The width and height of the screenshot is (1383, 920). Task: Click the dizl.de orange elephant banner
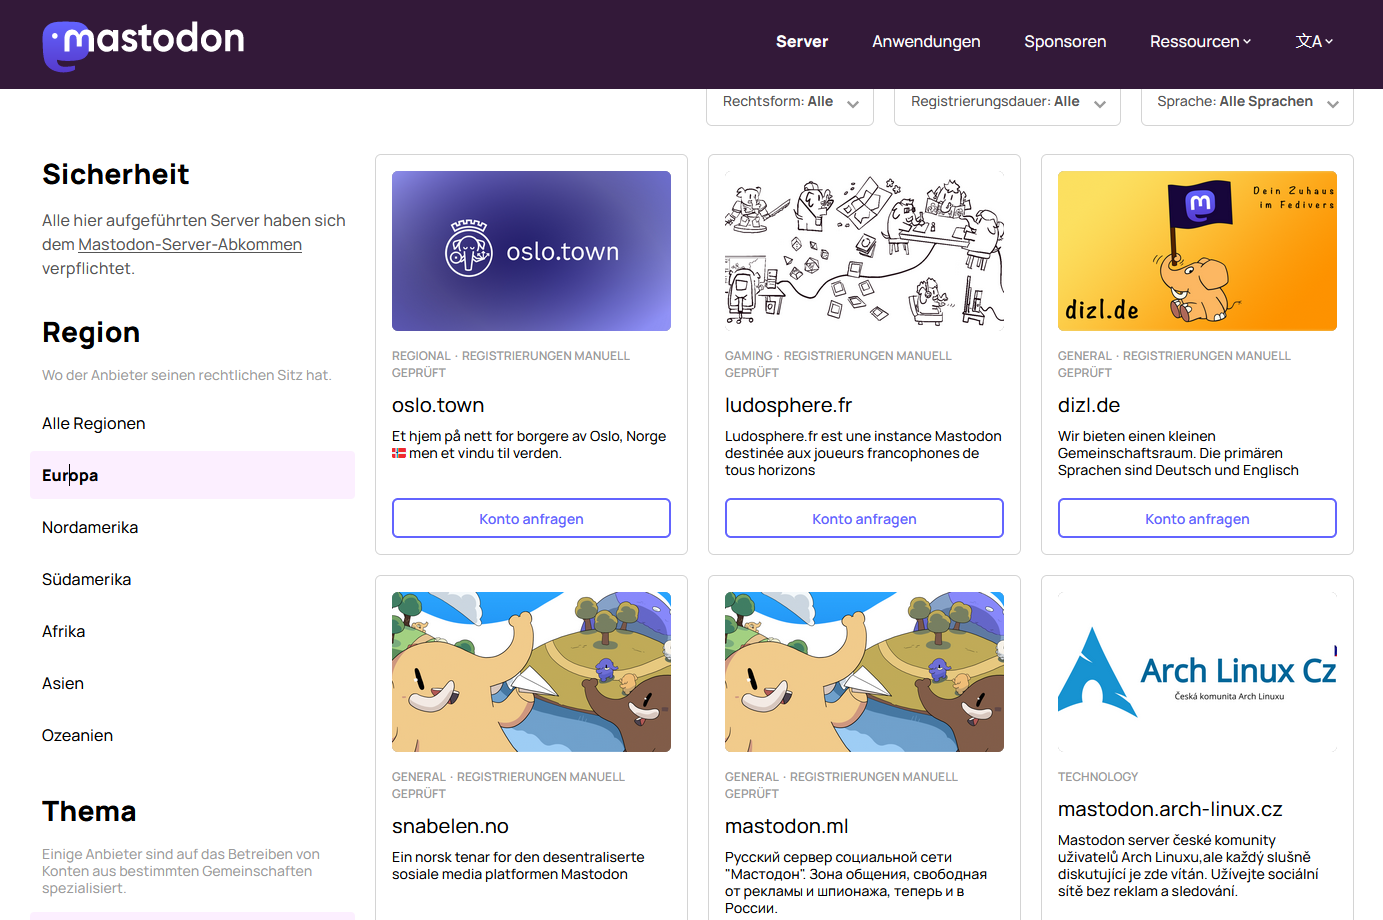click(x=1197, y=251)
